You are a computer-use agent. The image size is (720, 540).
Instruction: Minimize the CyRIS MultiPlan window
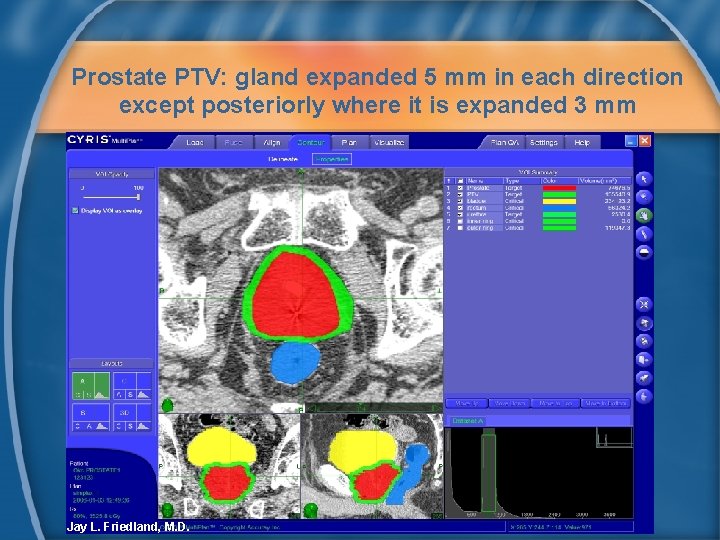[x=631, y=141]
